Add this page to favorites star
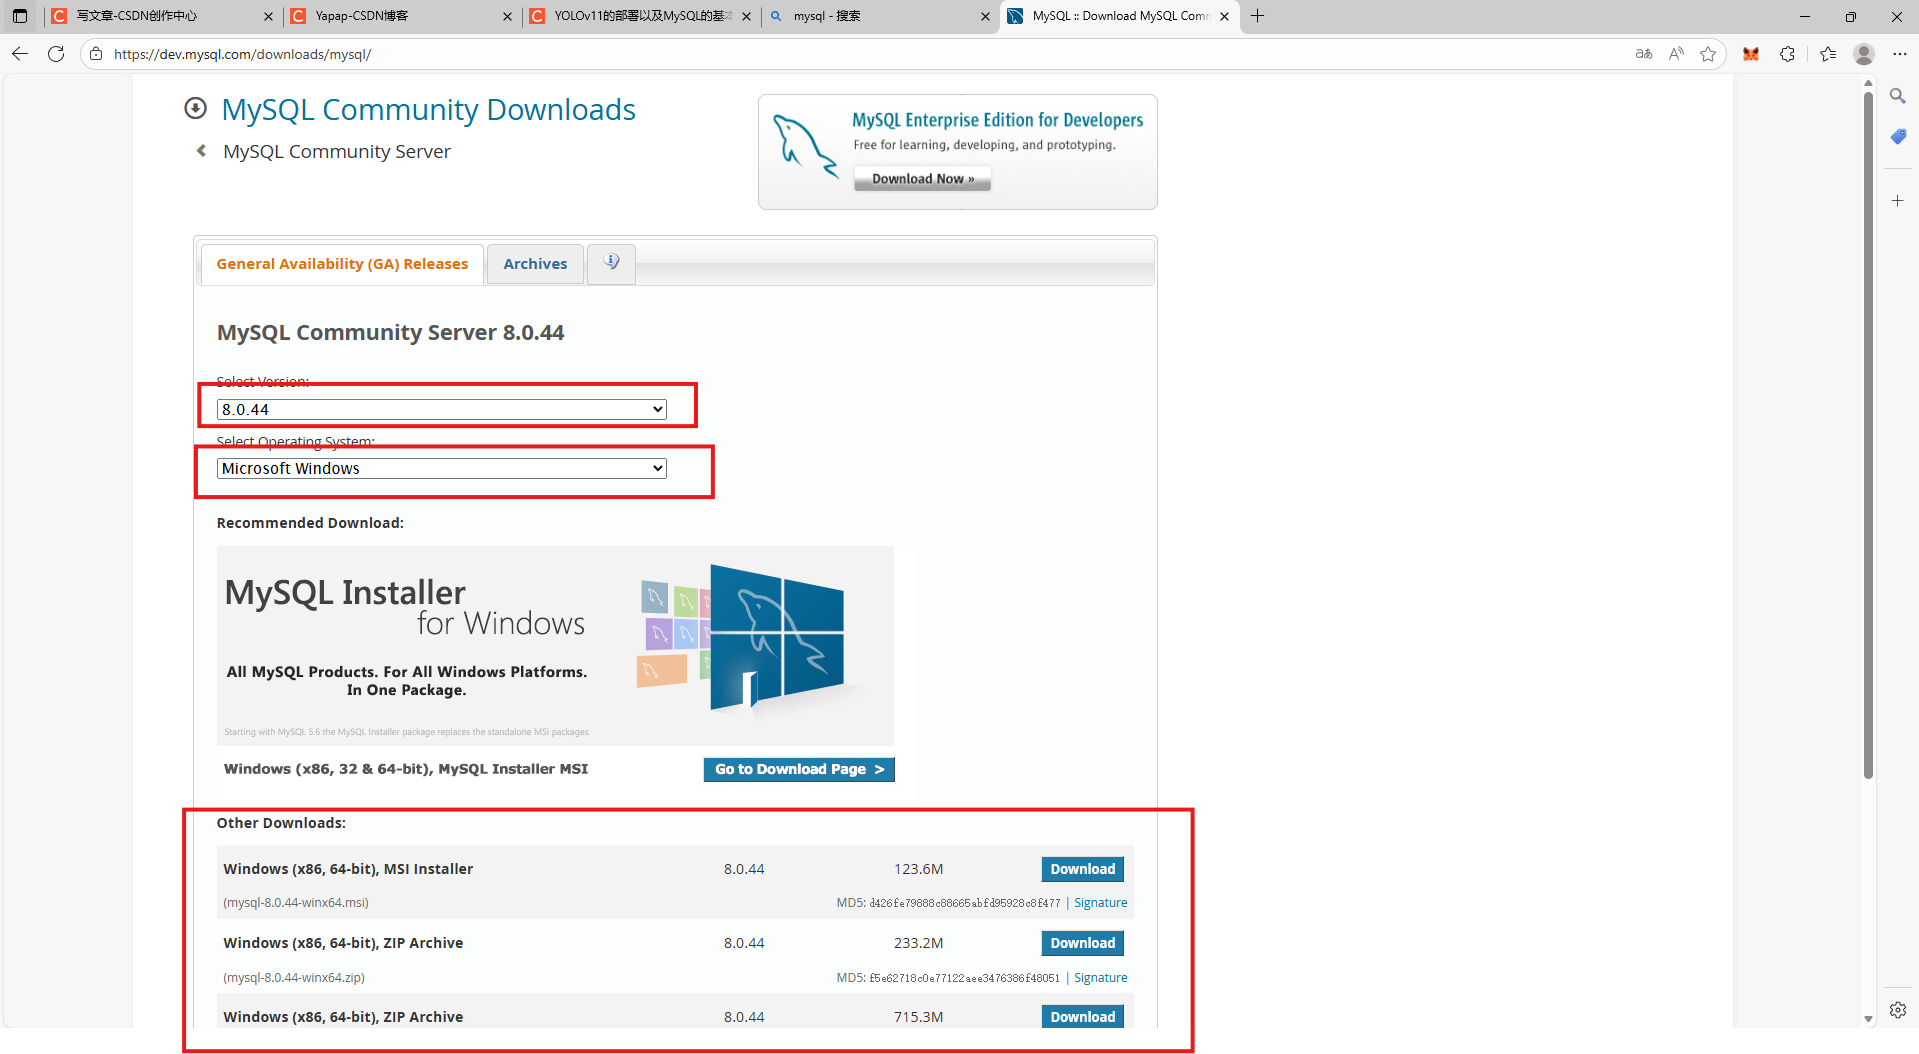The width and height of the screenshot is (1919, 1054). pos(1708,54)
